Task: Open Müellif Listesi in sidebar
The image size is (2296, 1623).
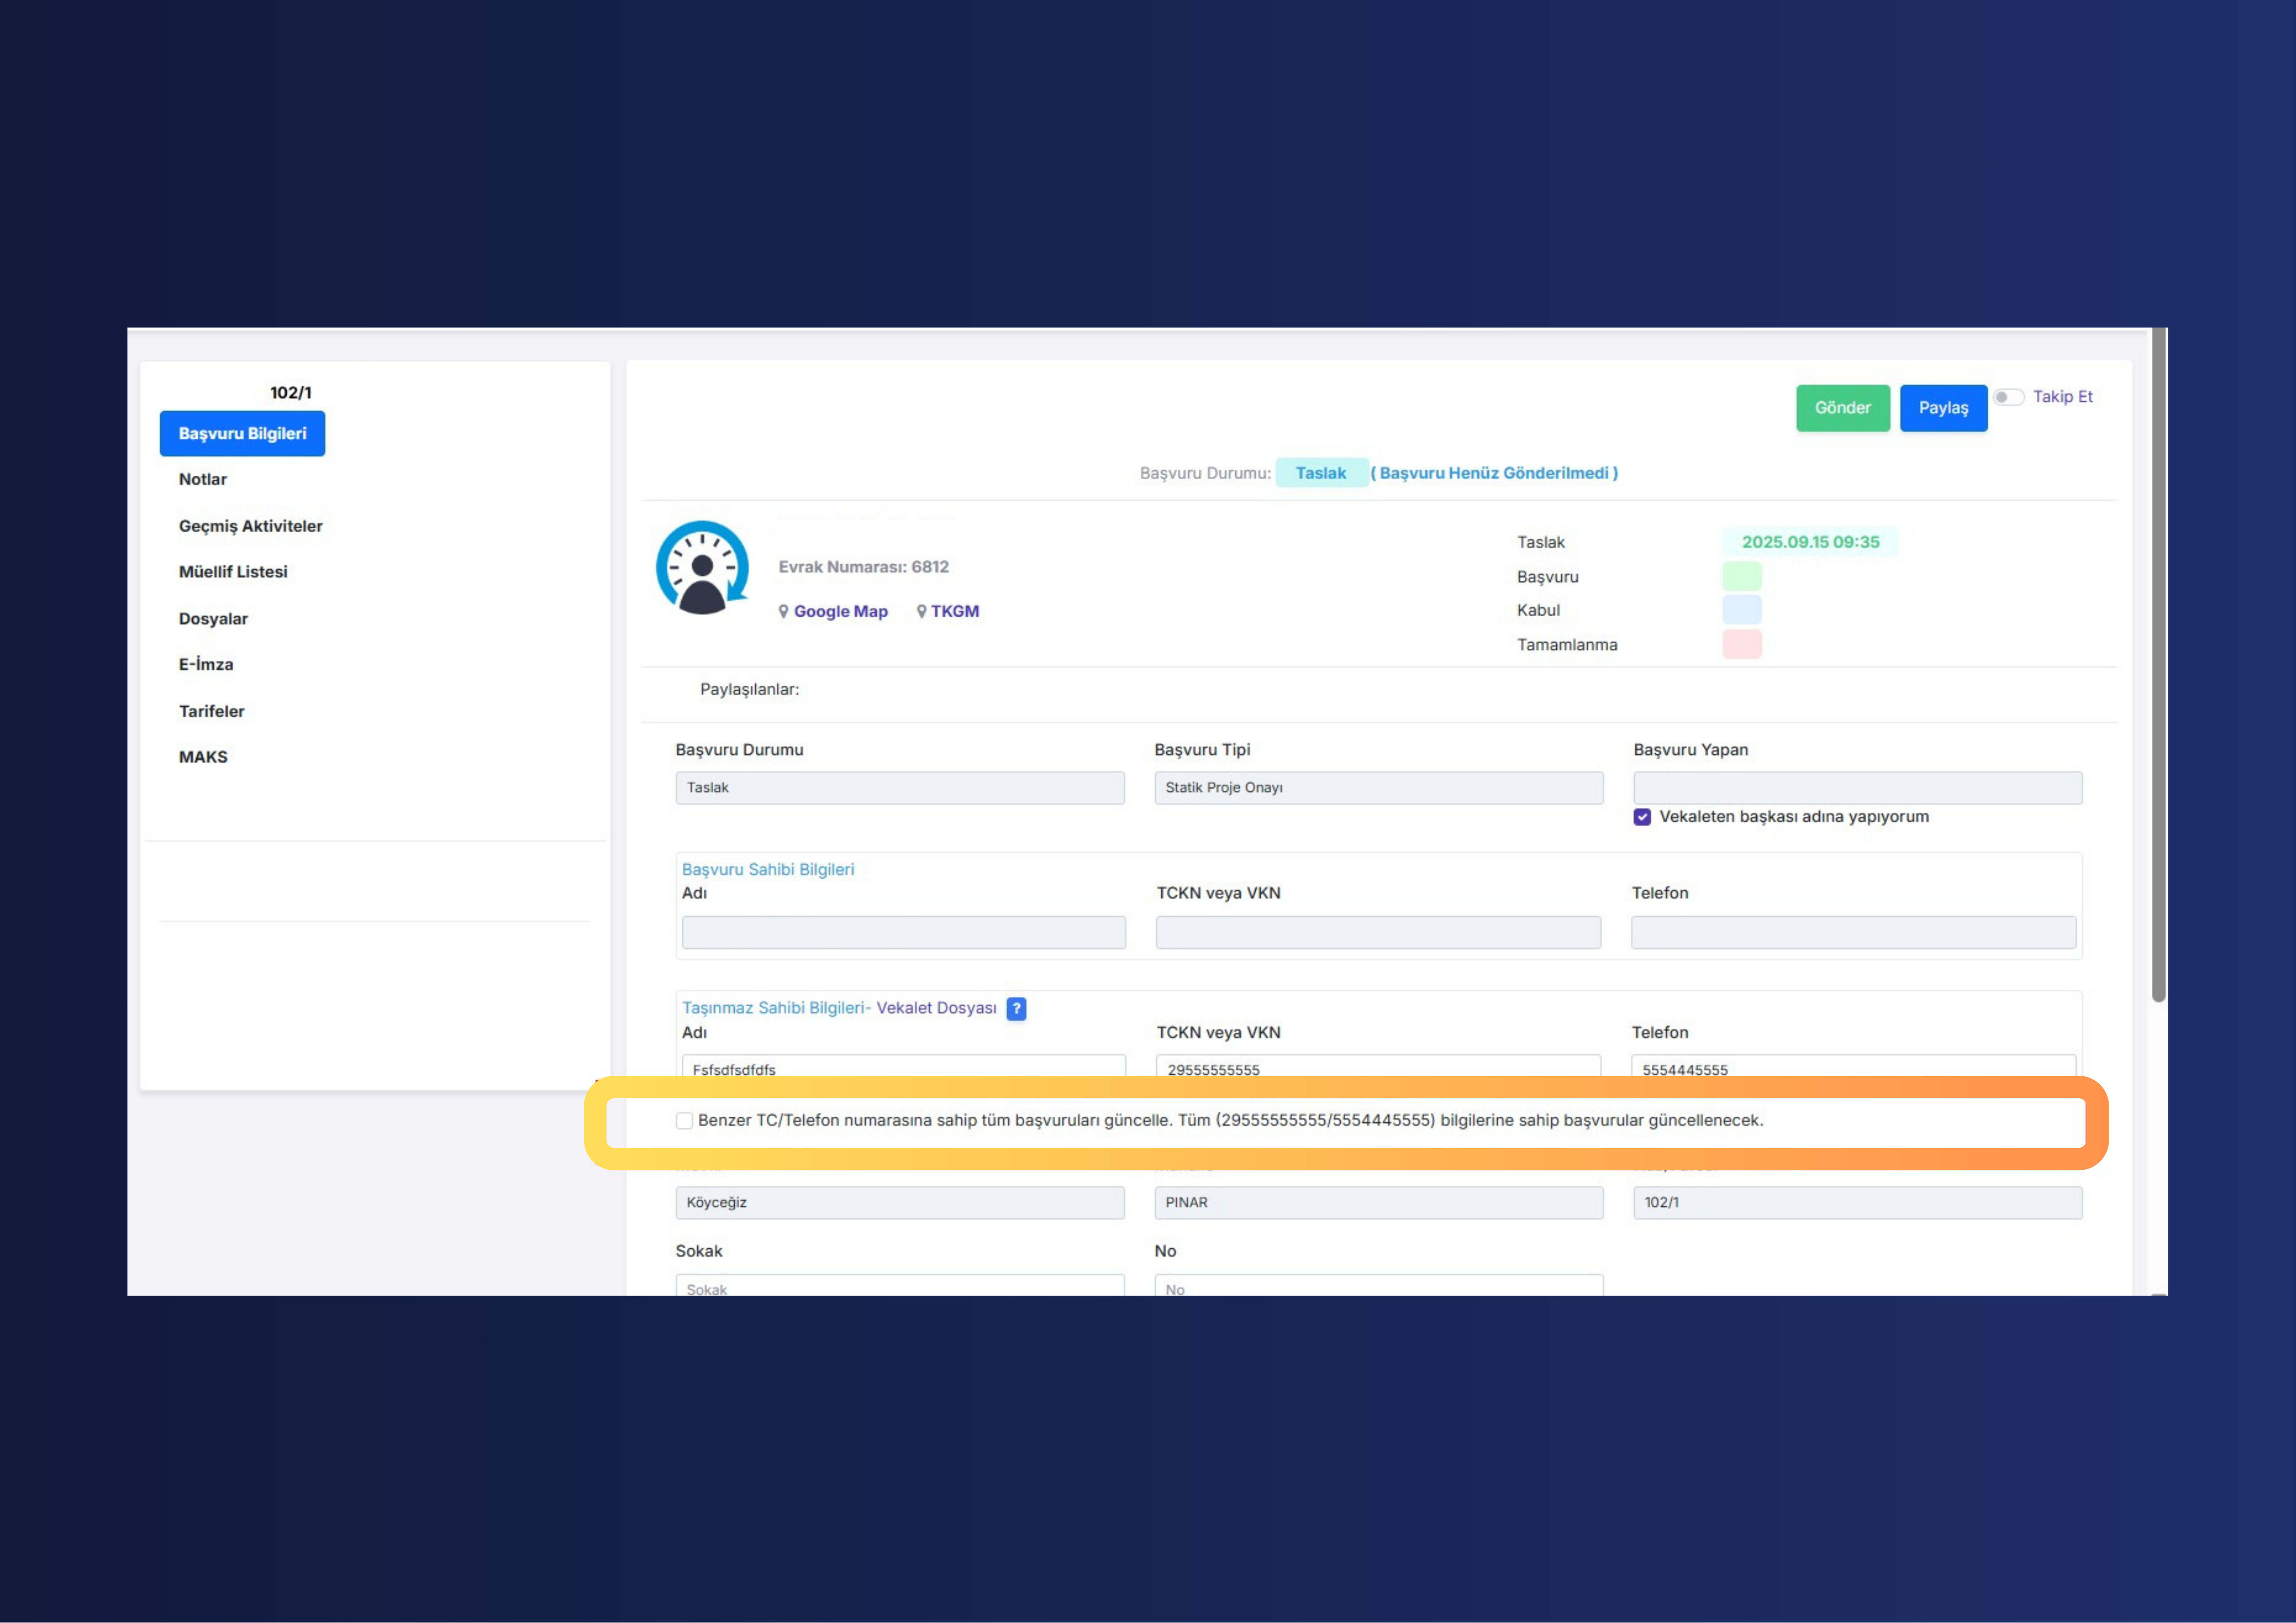Action: tap(233, 572)
